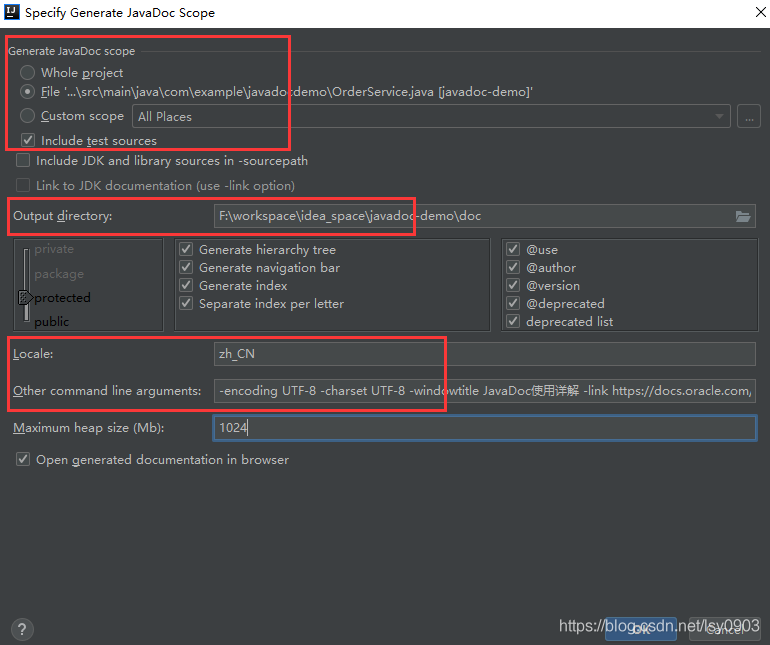Click the Other command line arguments field
Viewport: 770px width, 645px height.
(485, 391)
